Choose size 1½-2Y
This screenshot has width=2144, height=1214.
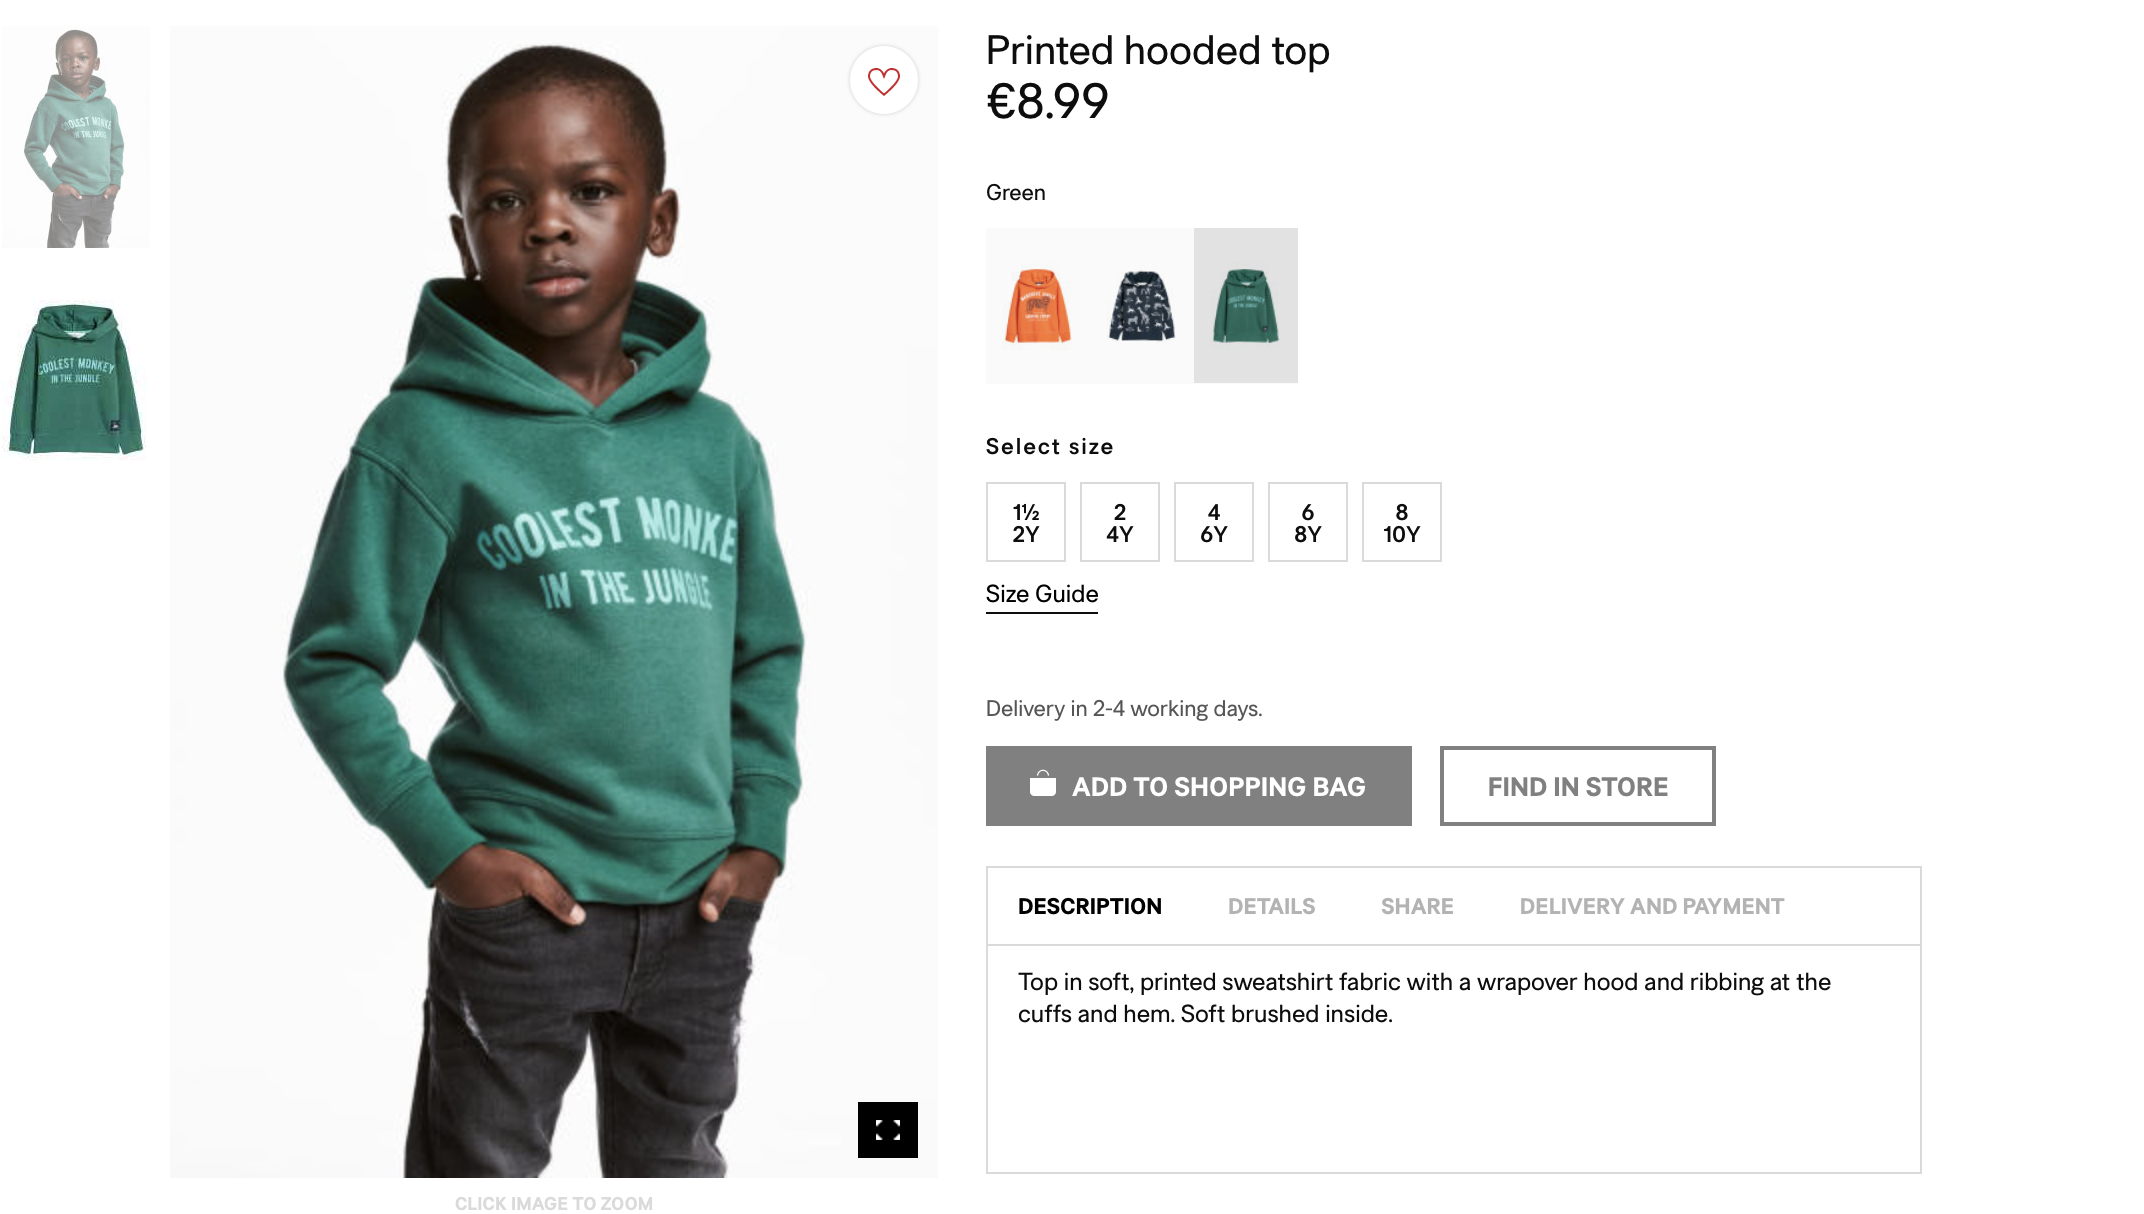point(1025,522)
